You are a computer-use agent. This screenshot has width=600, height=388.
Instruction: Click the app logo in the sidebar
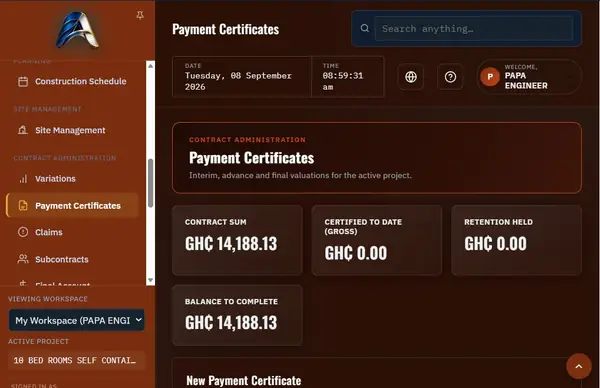pos(77,30)
